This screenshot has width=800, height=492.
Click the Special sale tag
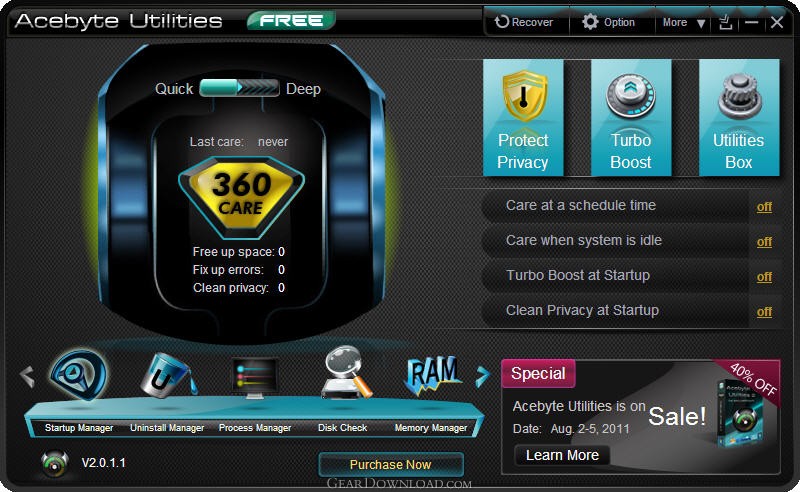538,373
